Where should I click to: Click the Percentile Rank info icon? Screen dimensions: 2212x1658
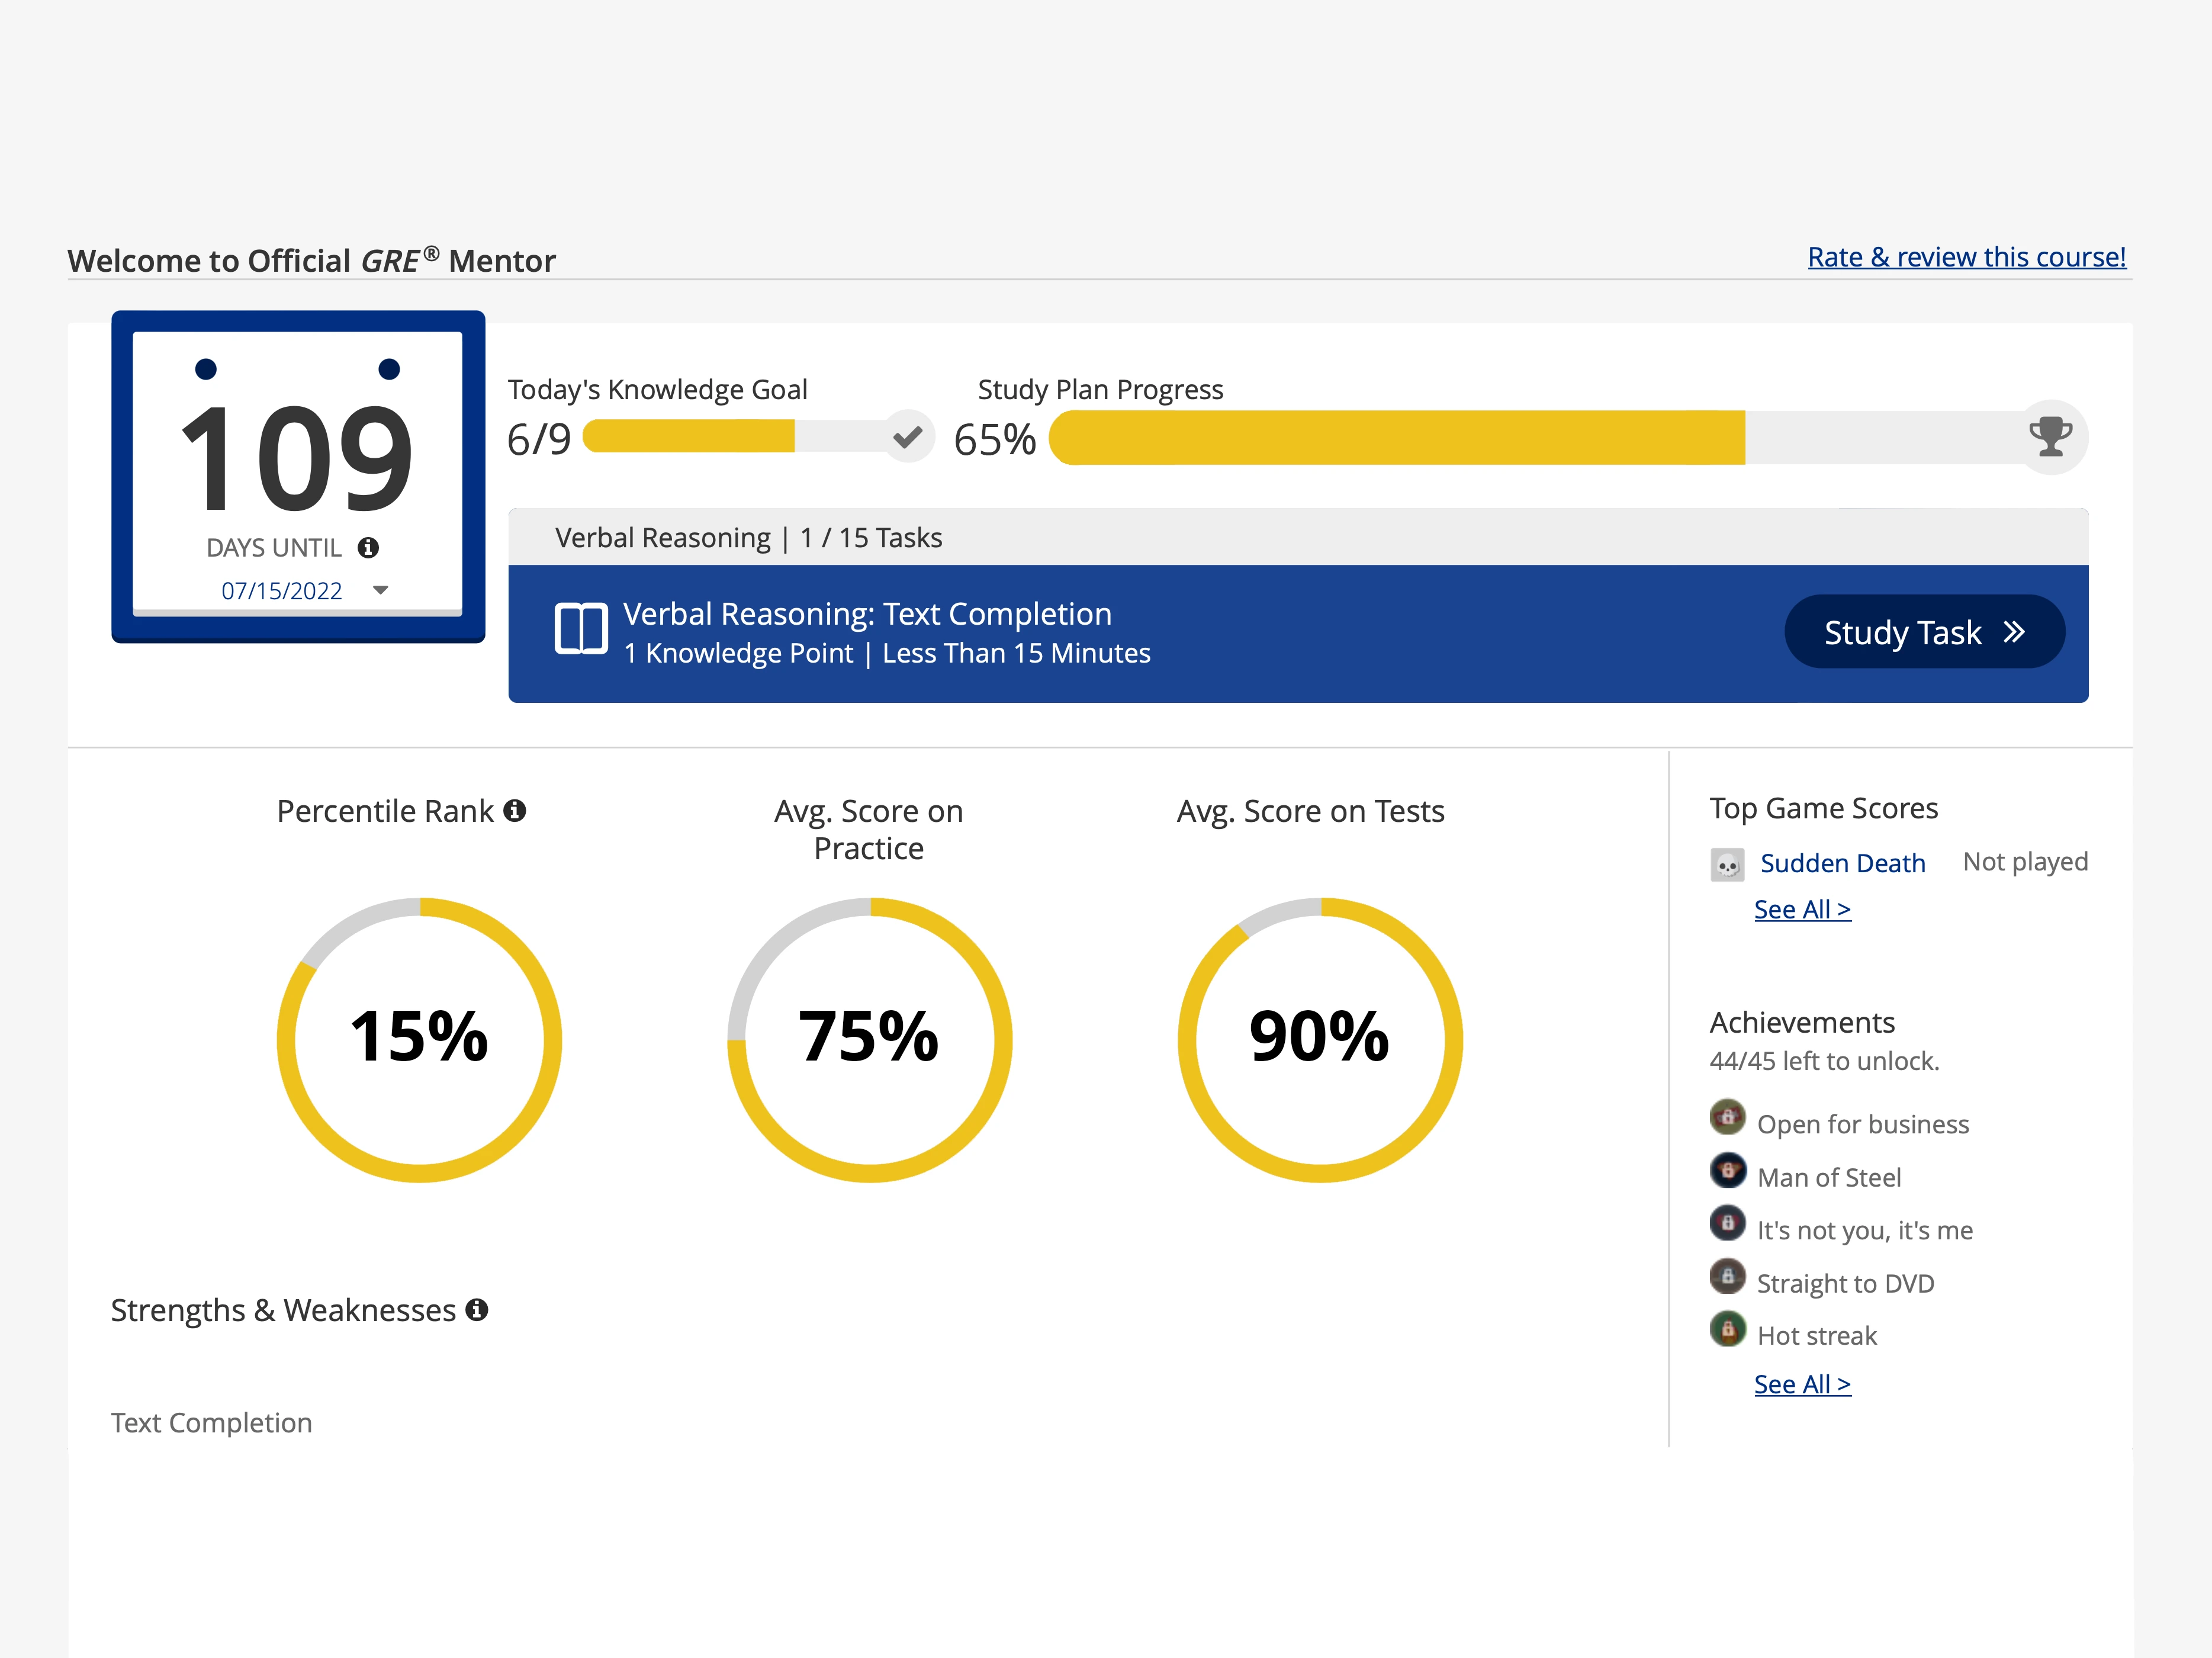(515, 811)
